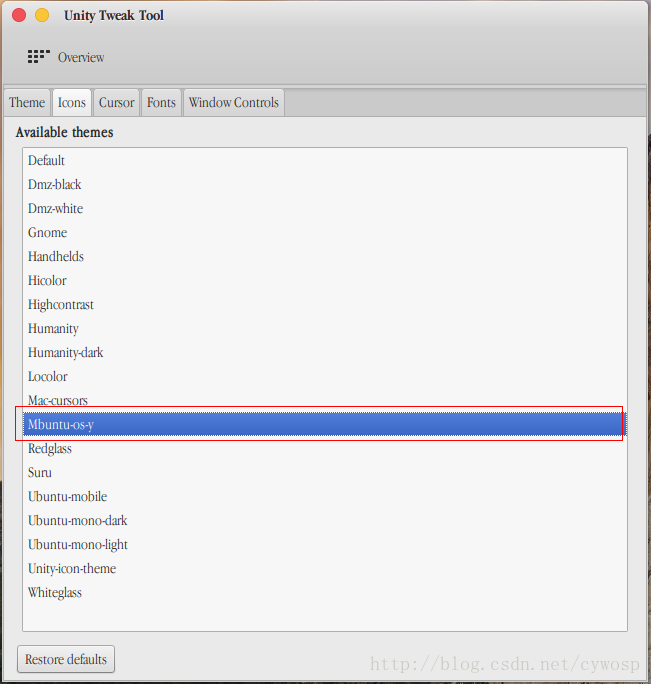Switch to the Icons tab
Viewport: 651px width, 684px height.
pyautogui.click(x=72, y=103)
